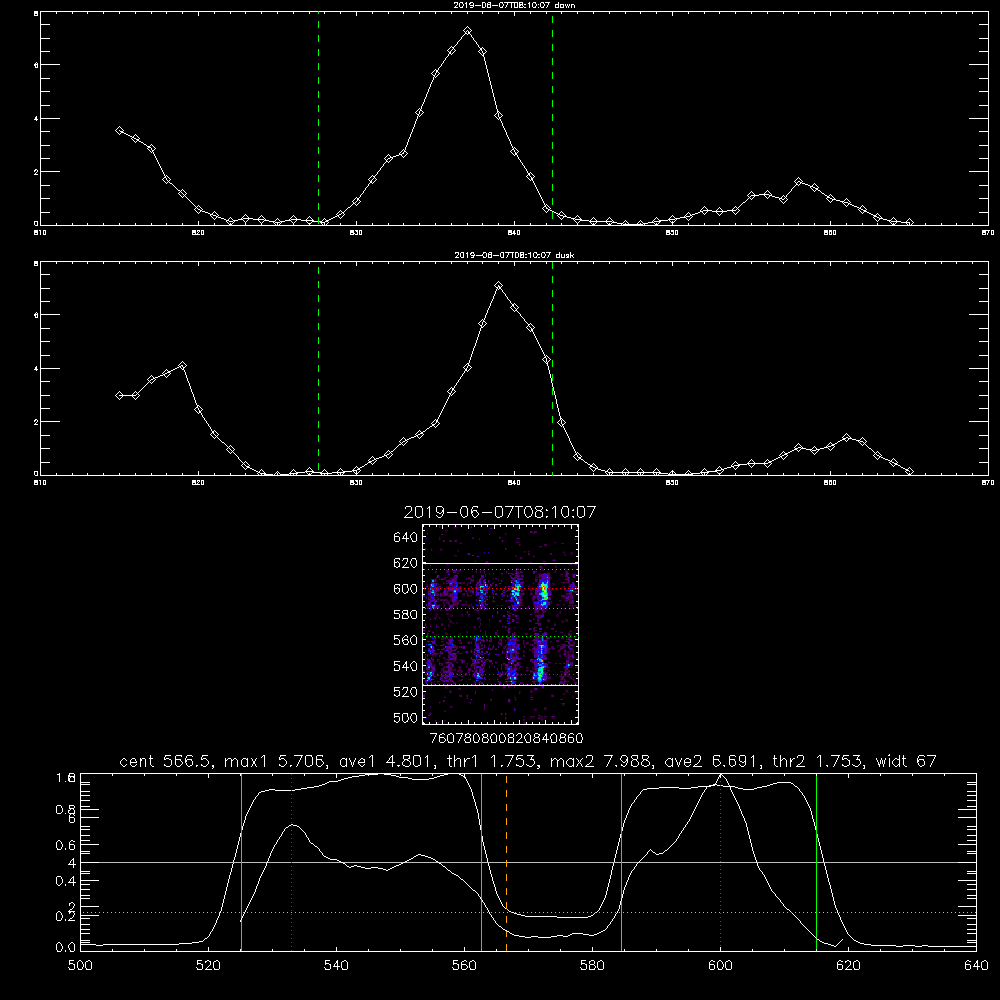Select right green dashed line in dawn plot
This screenshot has width=1000, height=1000.
[x=552, y=119]
